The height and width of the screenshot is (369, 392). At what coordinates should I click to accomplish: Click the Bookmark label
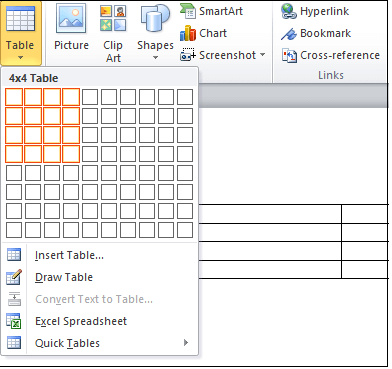pyautogui.click(x=326, y=33)
